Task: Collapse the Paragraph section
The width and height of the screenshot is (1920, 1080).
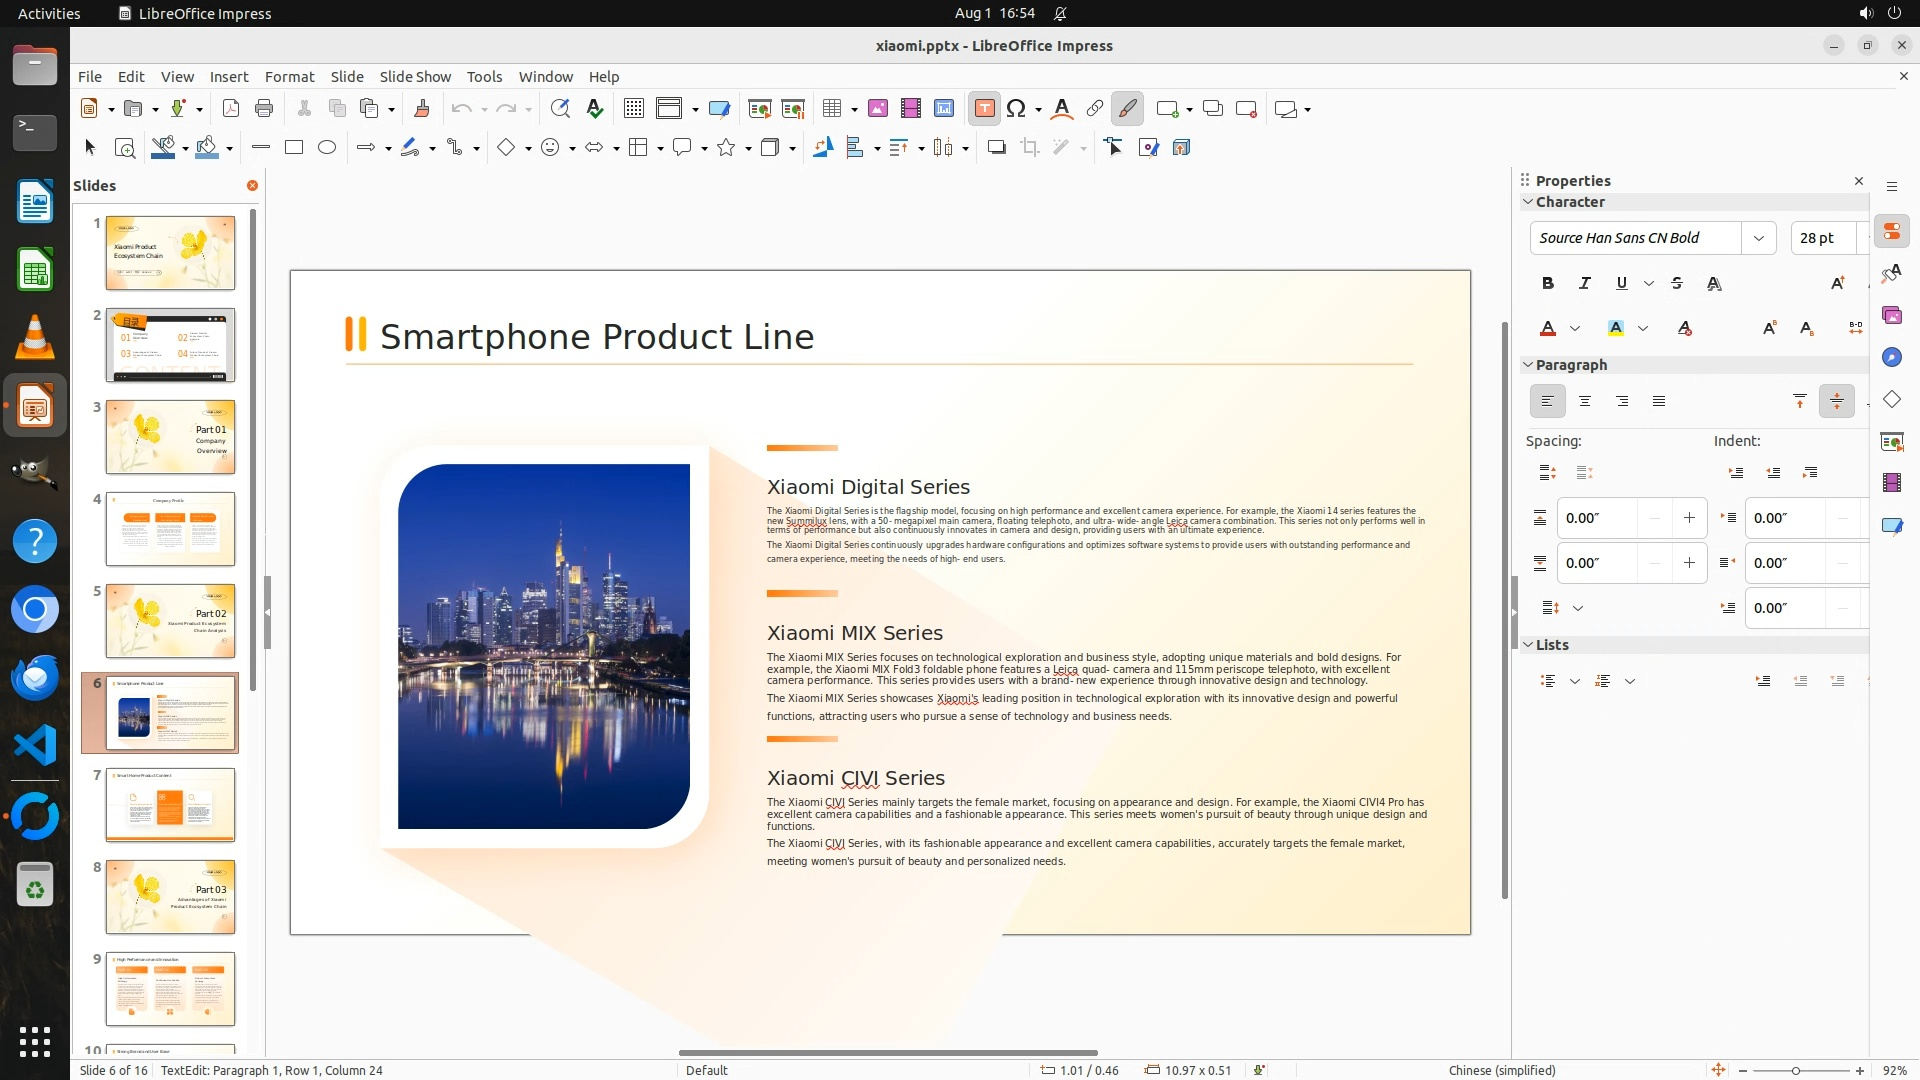Action: pos(1528,365)
